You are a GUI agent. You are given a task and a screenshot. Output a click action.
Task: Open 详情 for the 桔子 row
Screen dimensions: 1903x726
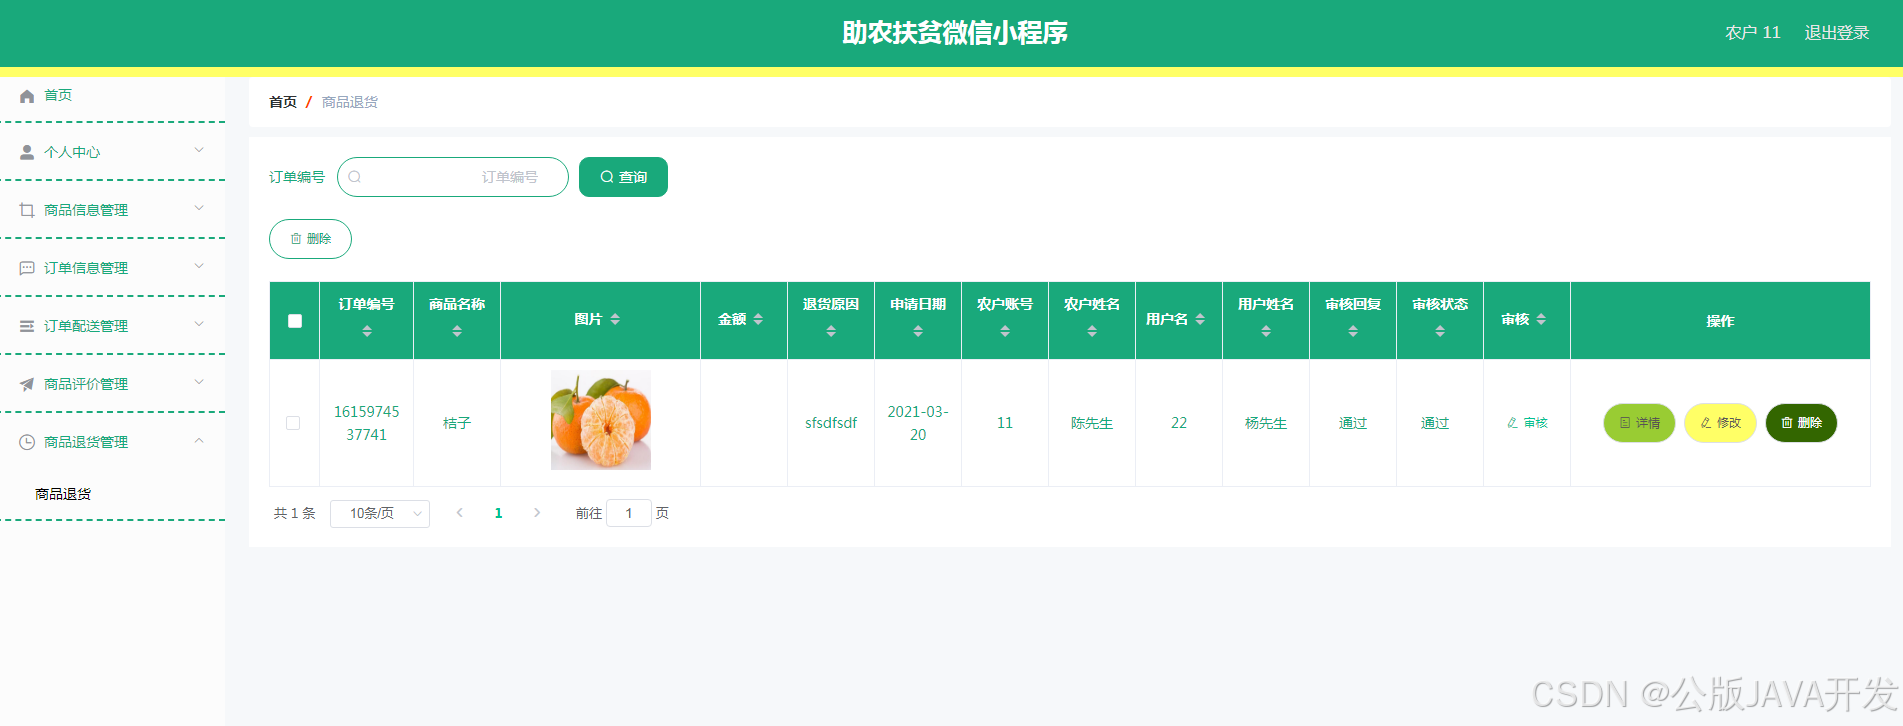[x=1639, y=423]
